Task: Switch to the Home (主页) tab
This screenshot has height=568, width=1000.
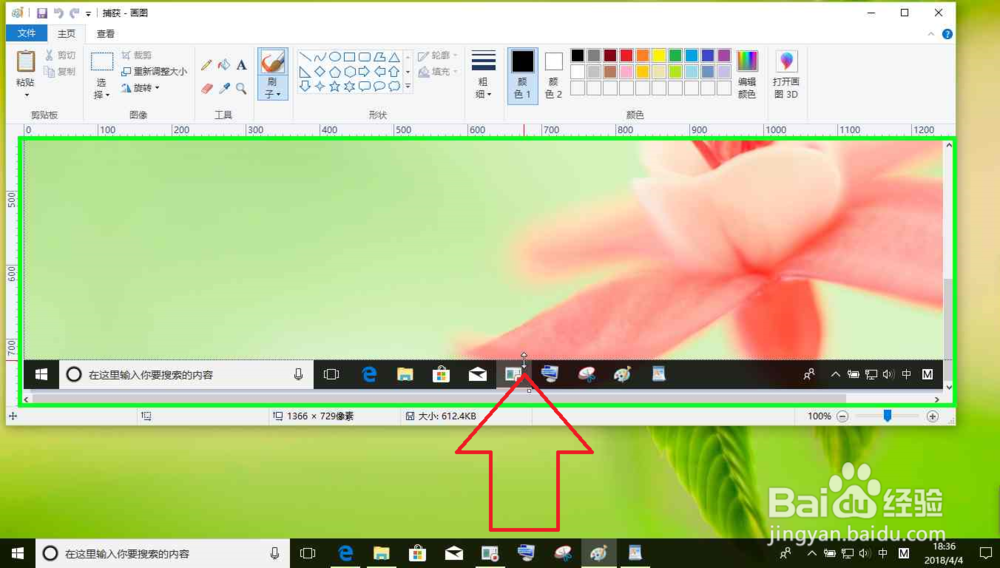Action: point(66,34)
